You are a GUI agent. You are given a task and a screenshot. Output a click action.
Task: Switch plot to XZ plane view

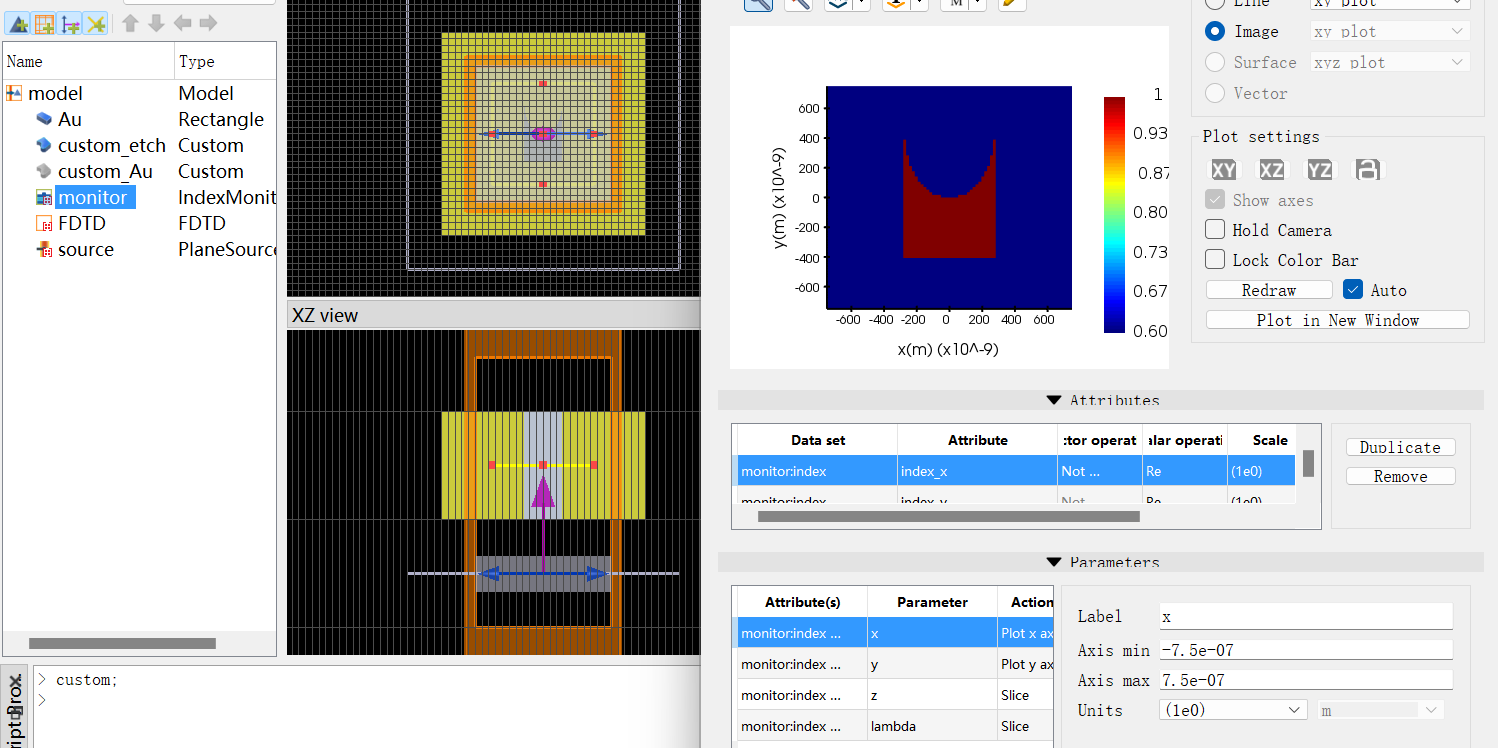[1271, 169]
